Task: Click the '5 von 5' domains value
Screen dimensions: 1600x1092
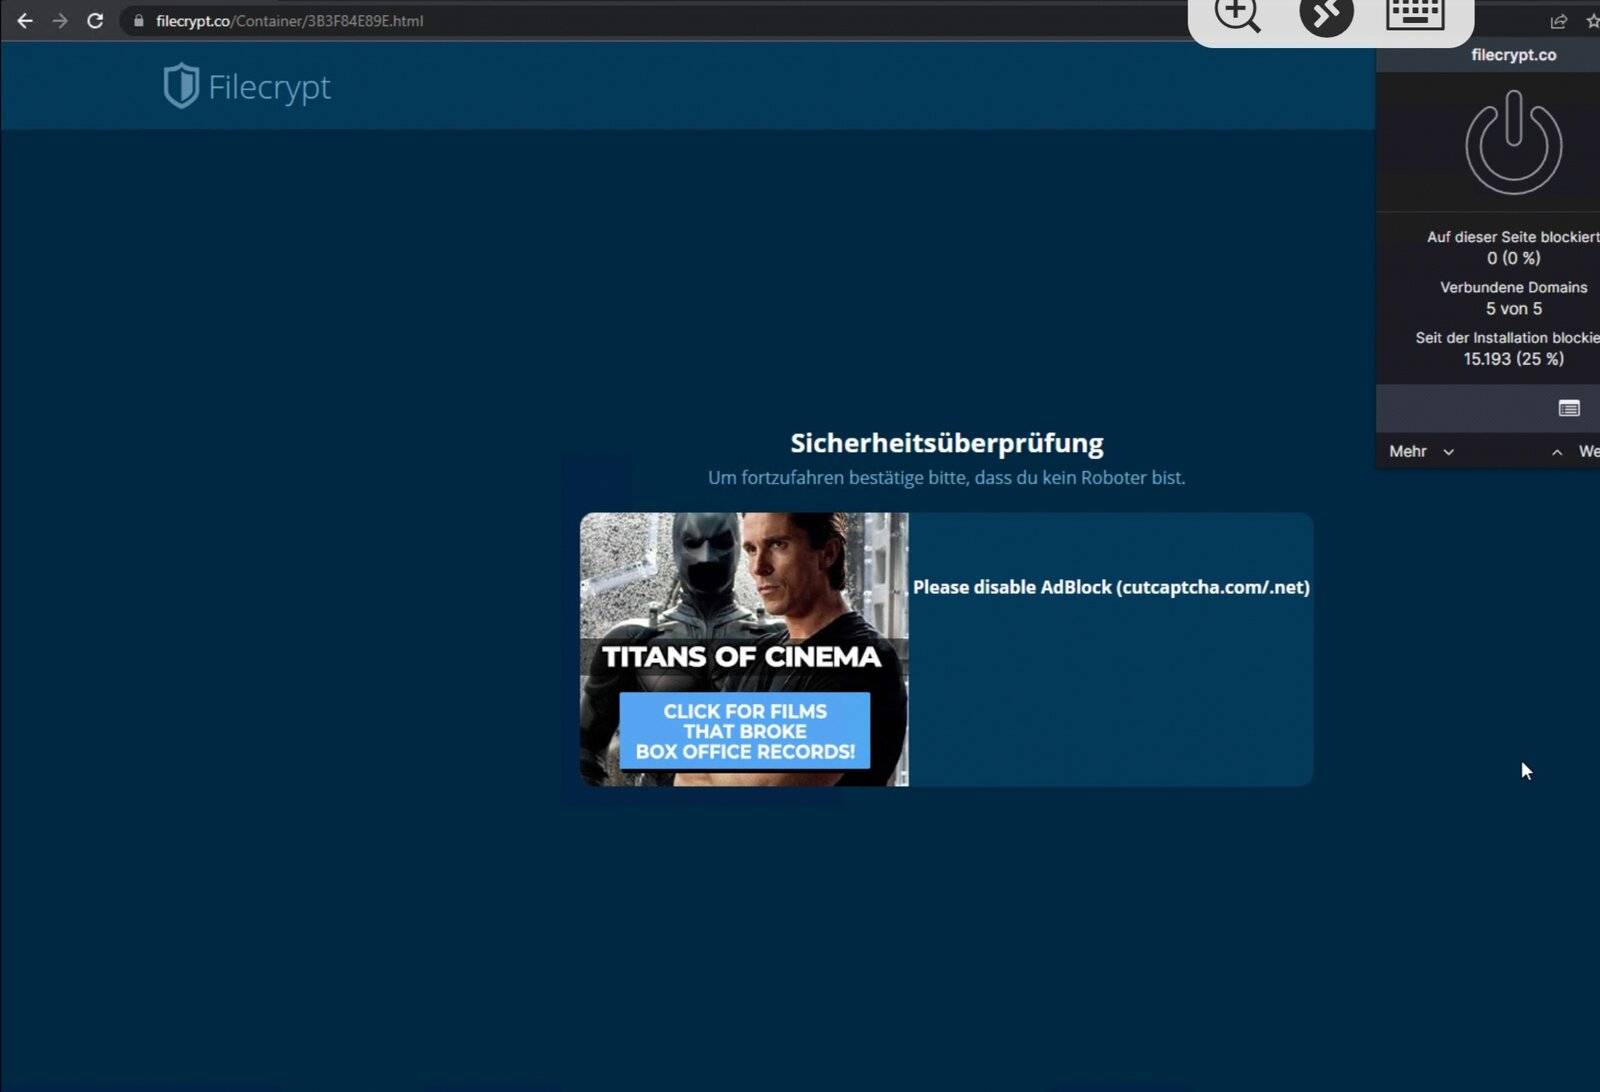Action: (1513, 309)
